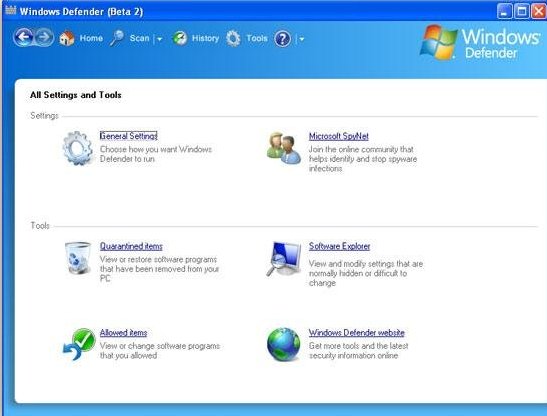Screen dimensions: 547x416
Task: Open the Home toolbar label
Action: click(x=91, y=38)
